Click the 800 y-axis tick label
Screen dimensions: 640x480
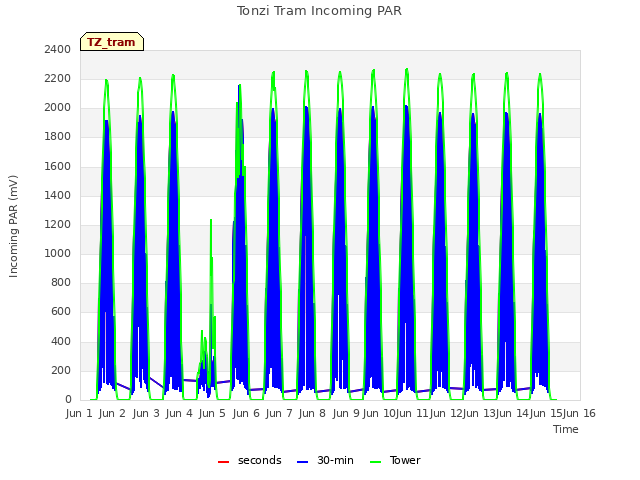[x=61, y=282]
